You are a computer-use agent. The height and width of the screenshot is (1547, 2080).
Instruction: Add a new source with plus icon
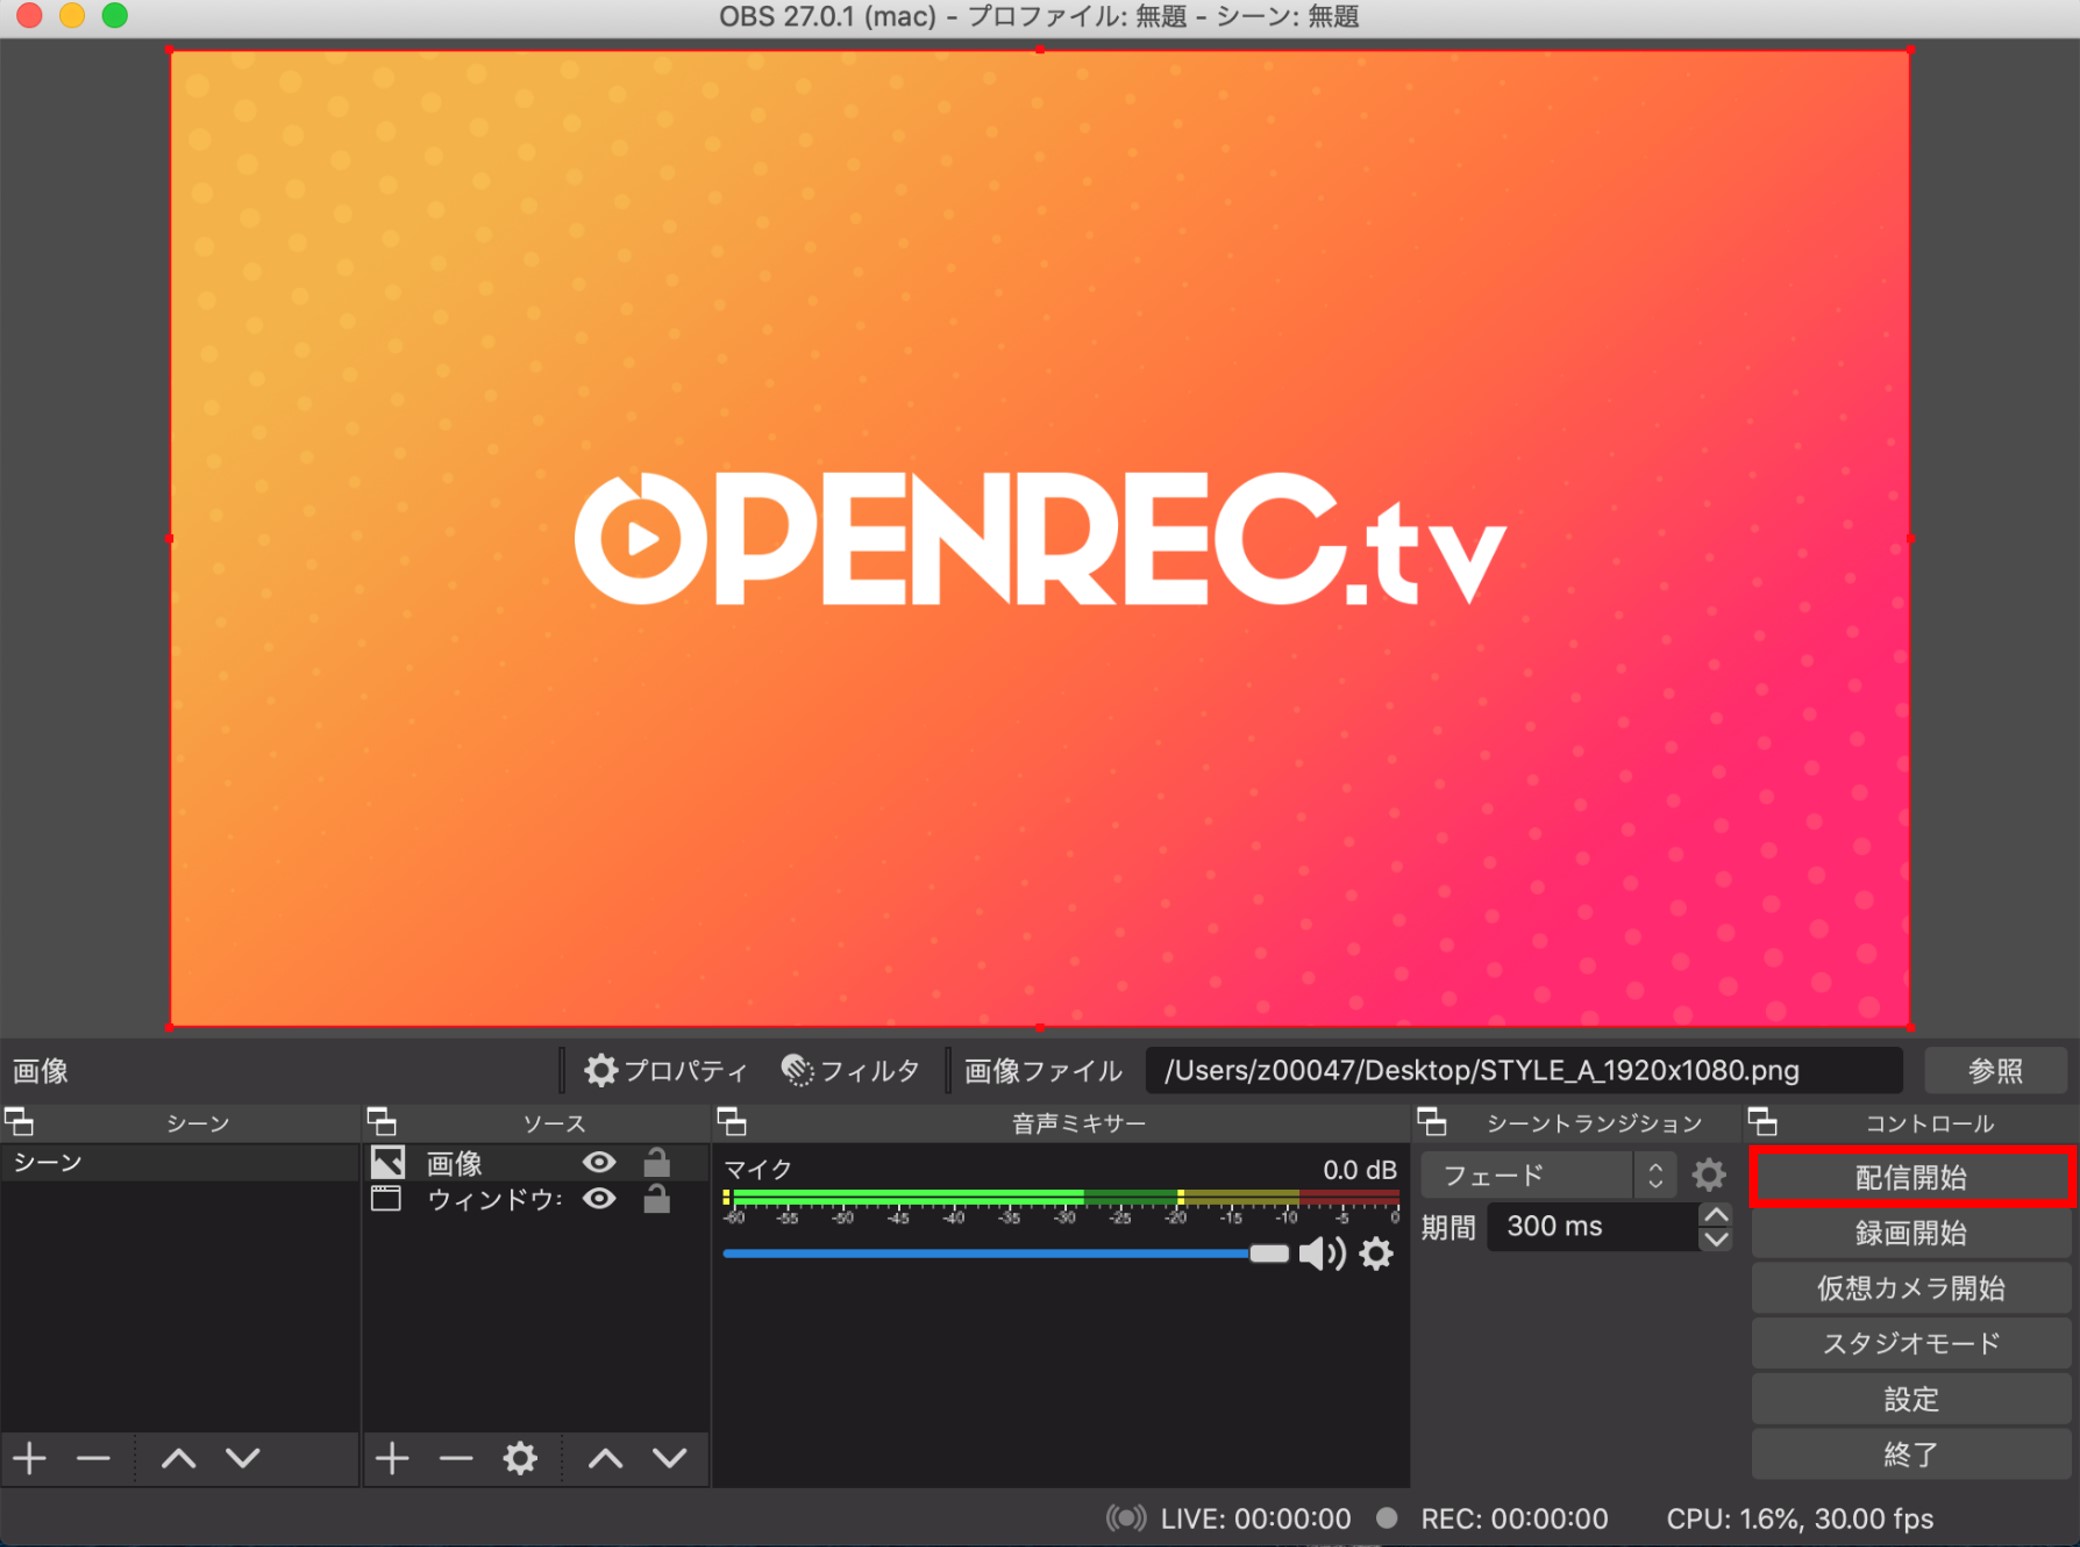coord(392,1459)
